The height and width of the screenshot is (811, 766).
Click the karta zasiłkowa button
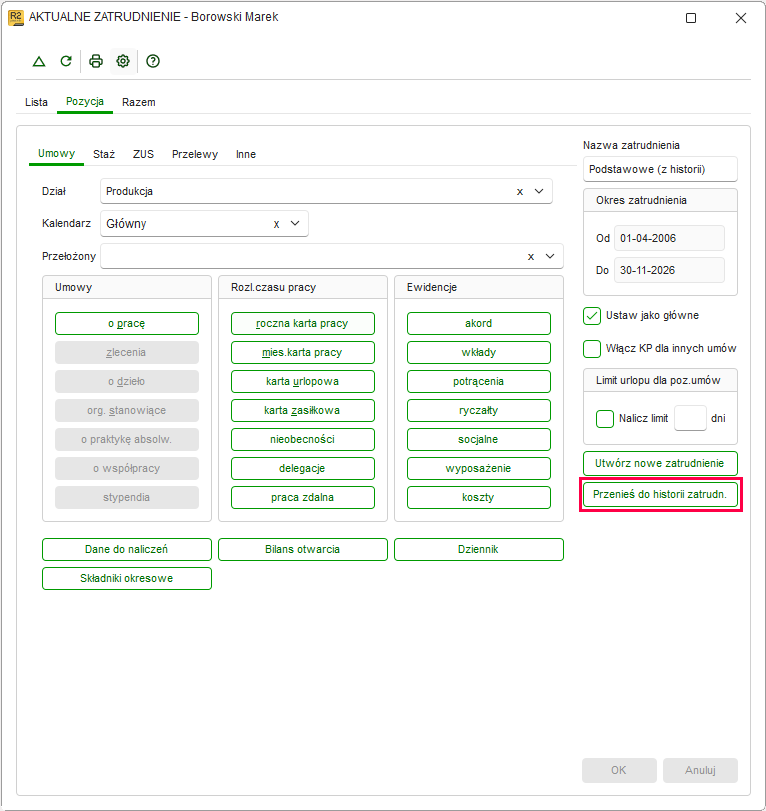point(303,411)
